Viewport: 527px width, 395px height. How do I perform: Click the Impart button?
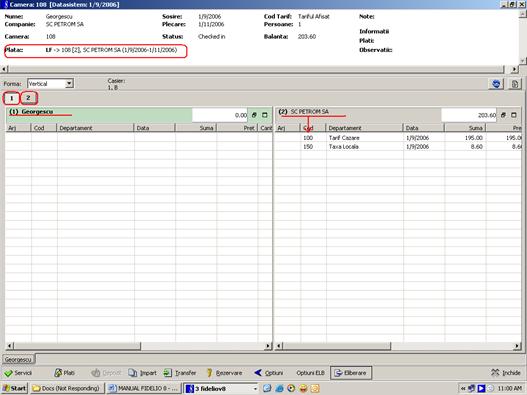pos(143,373)
